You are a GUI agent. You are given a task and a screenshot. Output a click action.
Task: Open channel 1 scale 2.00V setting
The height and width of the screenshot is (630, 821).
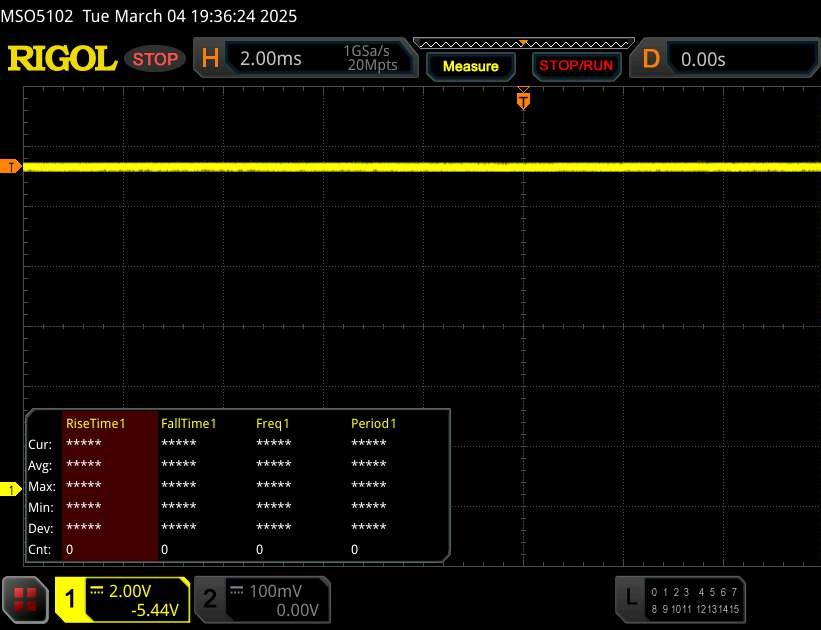[x=130, y=591]
